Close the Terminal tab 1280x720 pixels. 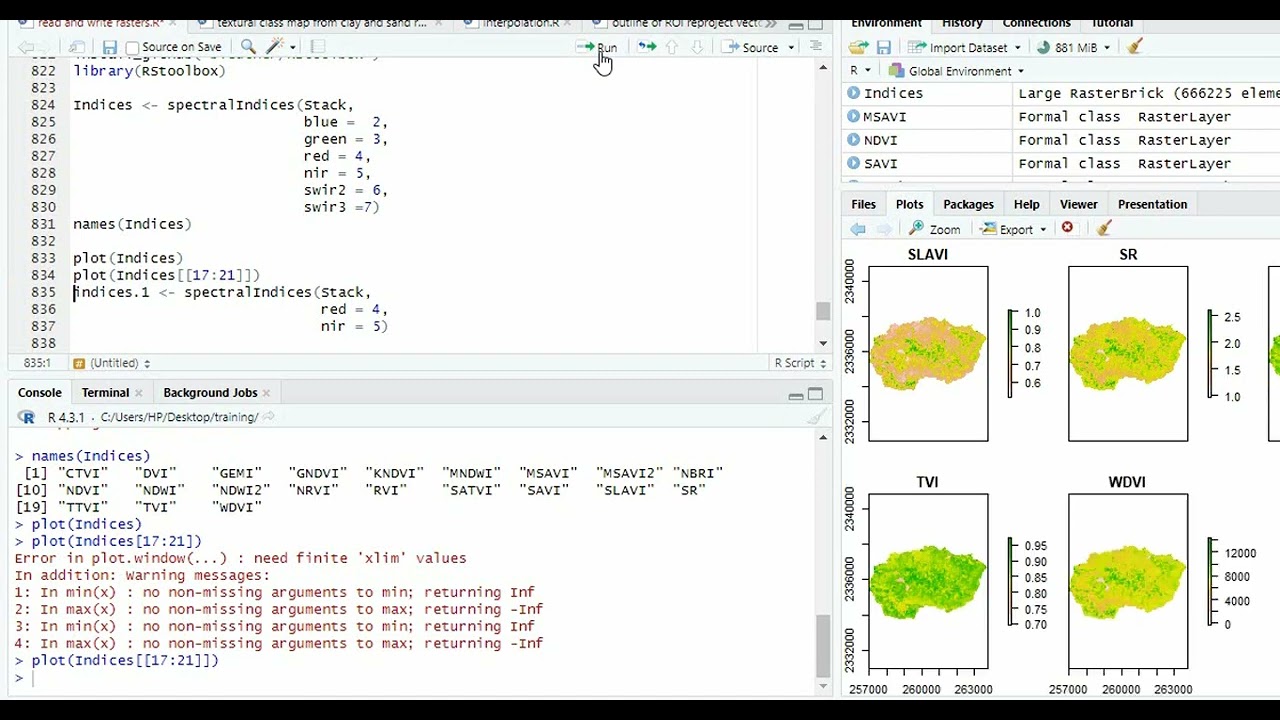point(139,393)
